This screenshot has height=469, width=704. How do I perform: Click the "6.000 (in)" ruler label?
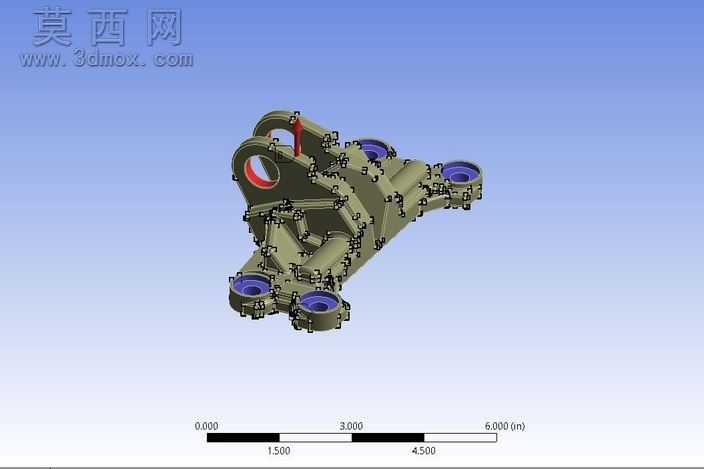505,426
